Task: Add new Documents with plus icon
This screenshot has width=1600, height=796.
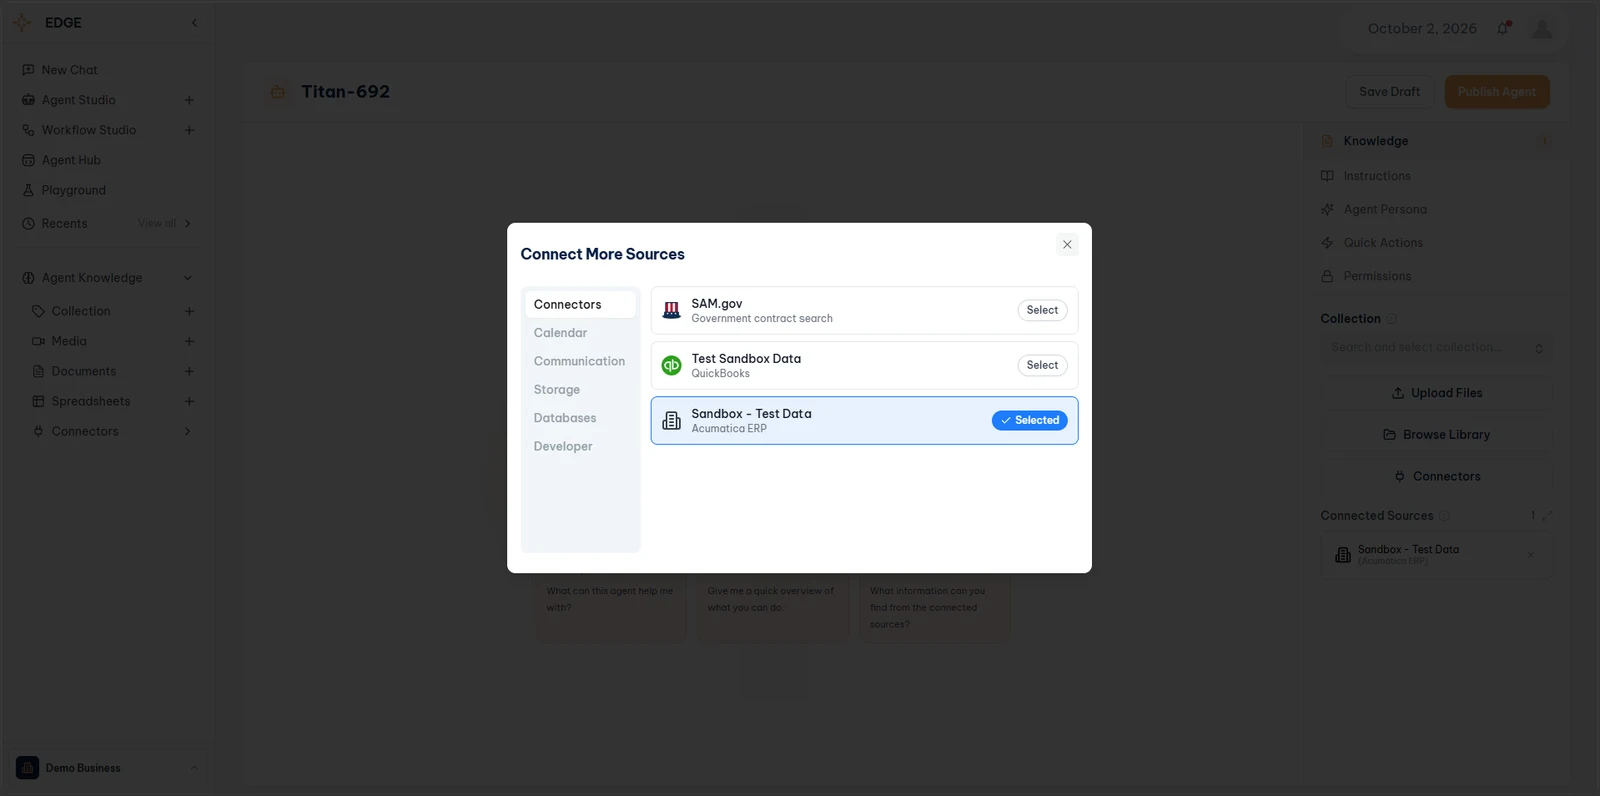Action: point(189,371)
